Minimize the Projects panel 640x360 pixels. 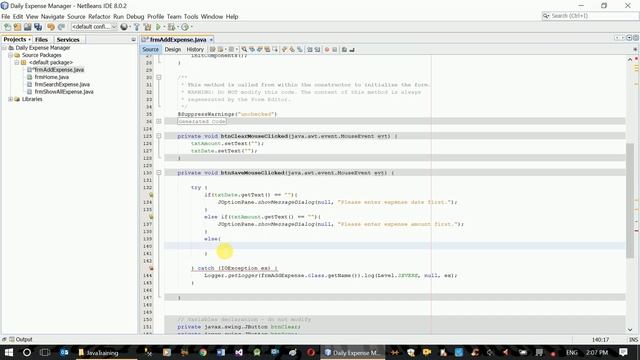click(x=133, y=40)
